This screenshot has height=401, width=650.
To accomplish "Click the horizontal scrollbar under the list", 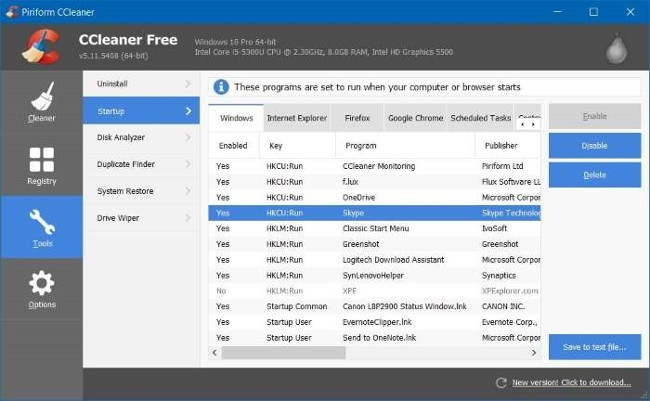I will pos(300,353).
